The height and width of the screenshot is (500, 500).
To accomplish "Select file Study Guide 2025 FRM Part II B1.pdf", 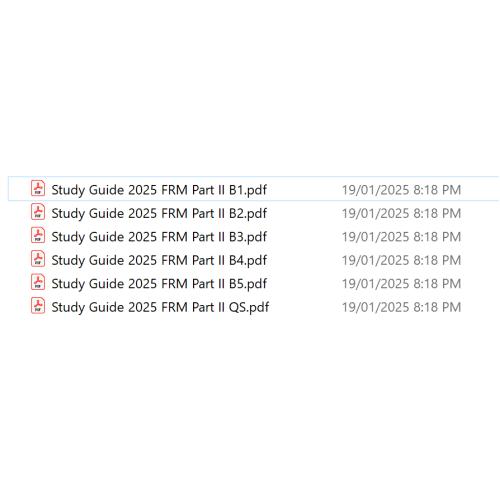I will click(159, 190).
